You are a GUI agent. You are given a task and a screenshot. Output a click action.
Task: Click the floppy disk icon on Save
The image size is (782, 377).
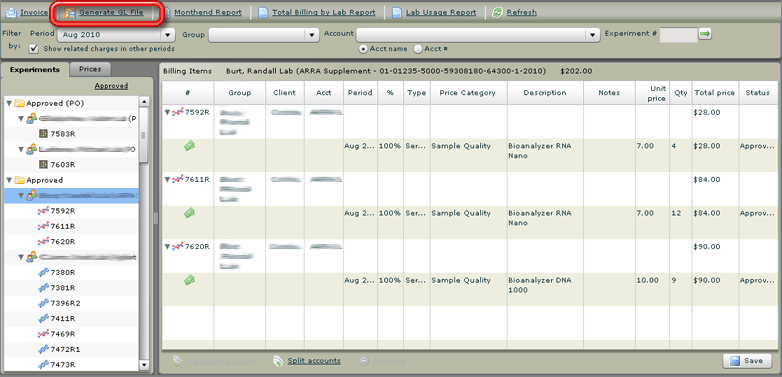click(735, 361)
